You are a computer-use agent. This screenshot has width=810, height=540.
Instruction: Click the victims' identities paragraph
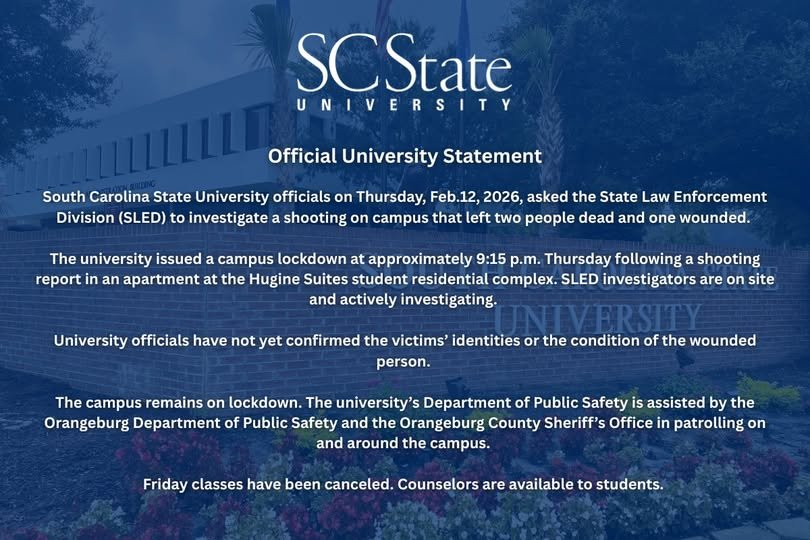(404, 340)
